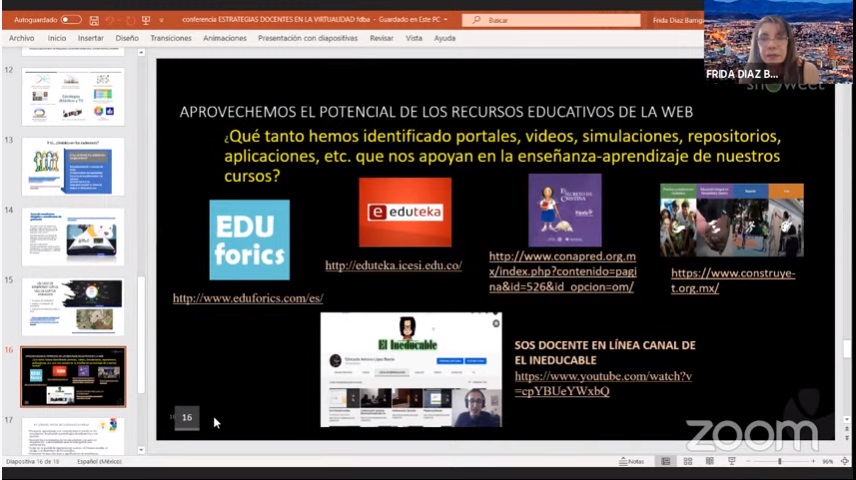Switch to Normal view icon

coord(665,461)
